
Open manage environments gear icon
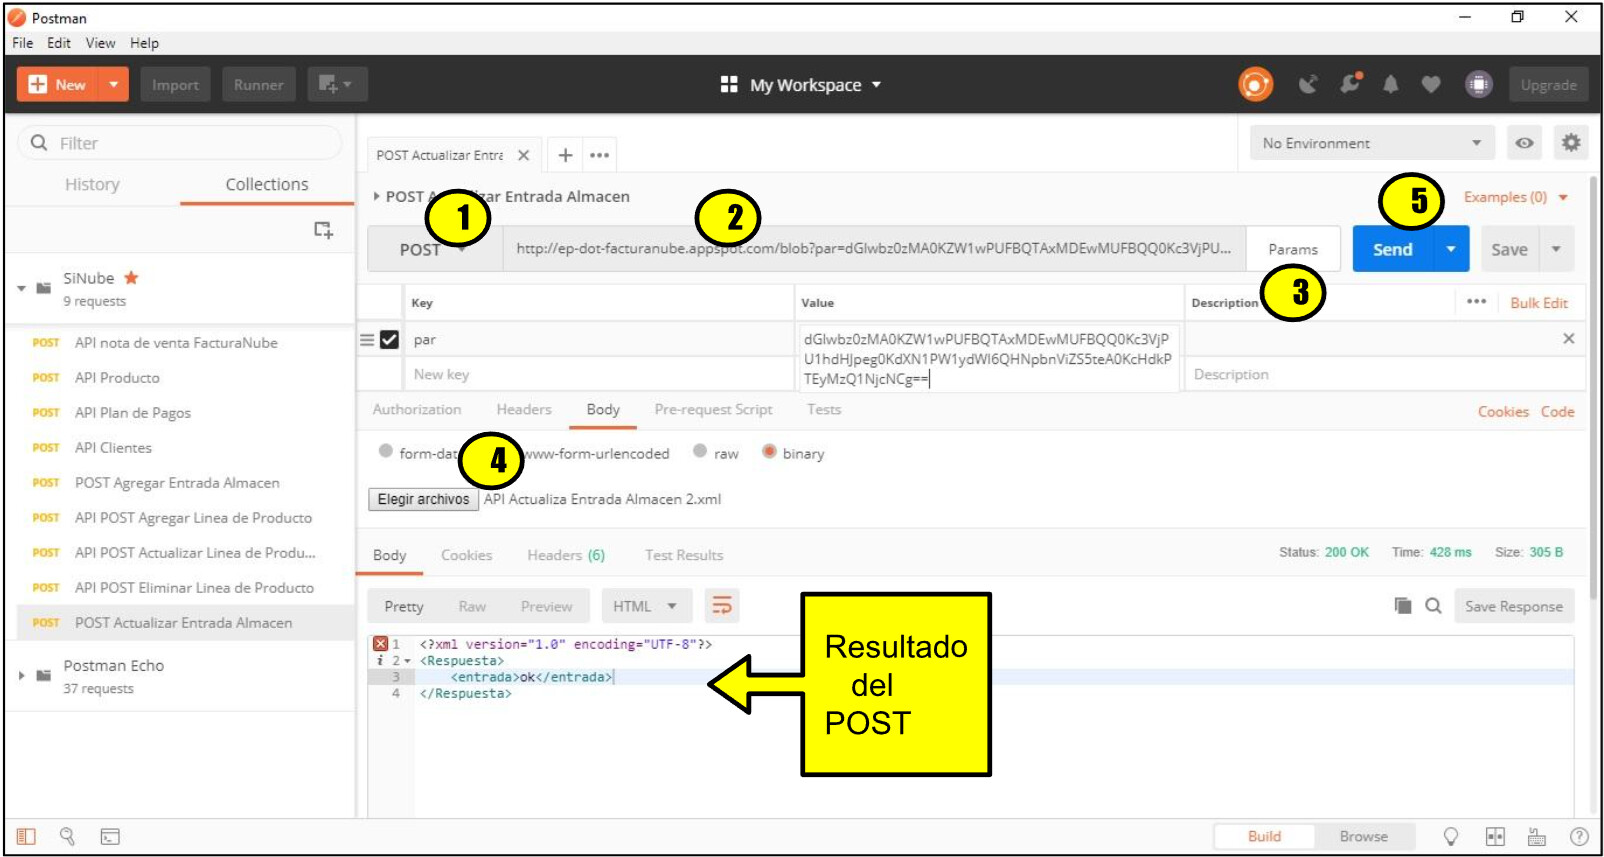(1571, 143)
